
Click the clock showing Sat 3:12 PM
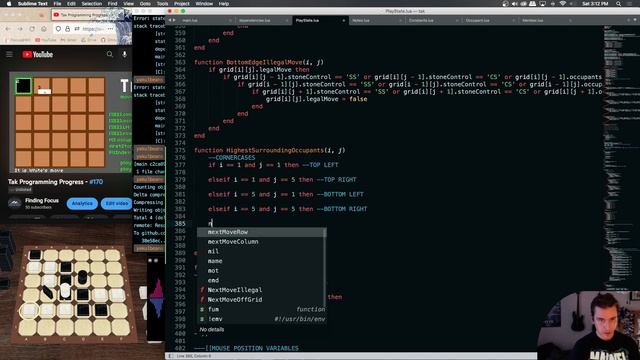pyautogui.click(x=595, y=4)
